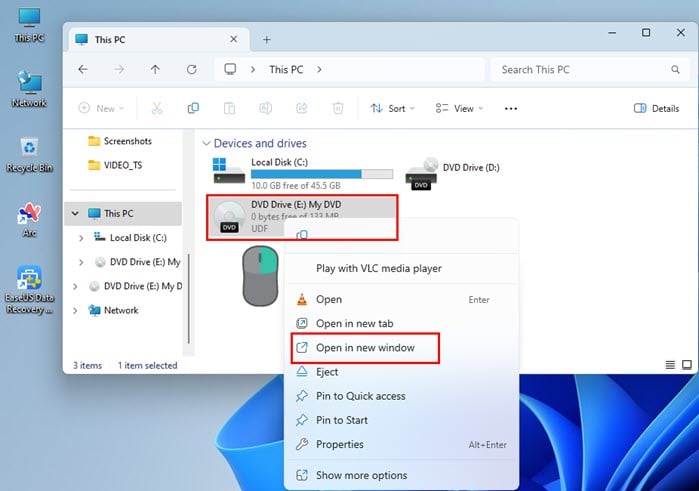The image size is (699, 491).
Task: Choose Eject in context menu
Action: coord(401,372)
